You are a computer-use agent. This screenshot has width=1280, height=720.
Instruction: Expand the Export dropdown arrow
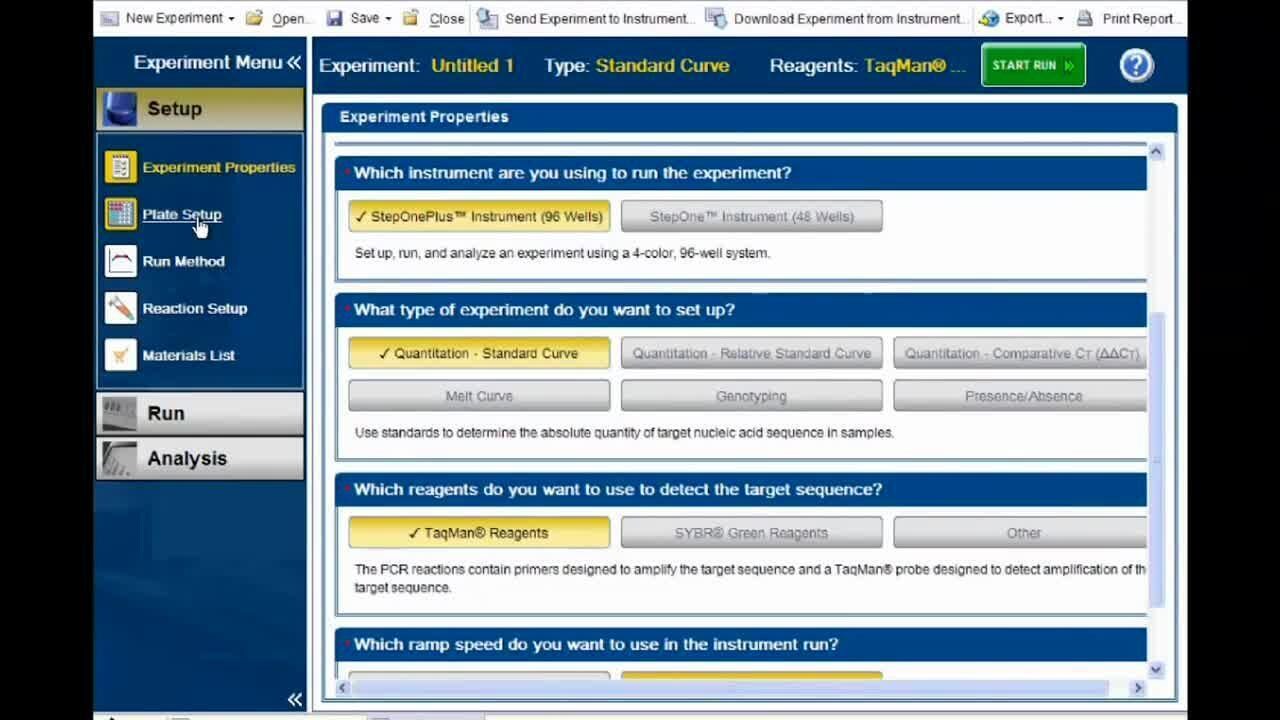tap(1060, 19)
